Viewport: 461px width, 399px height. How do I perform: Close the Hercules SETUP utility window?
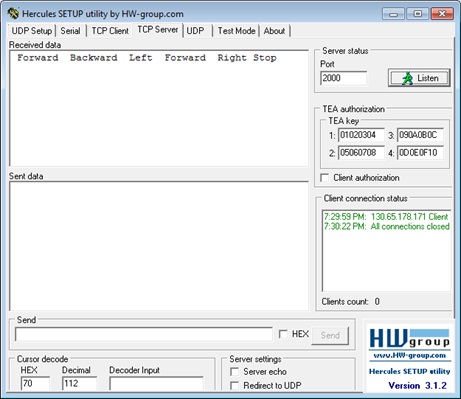[442, 14]
